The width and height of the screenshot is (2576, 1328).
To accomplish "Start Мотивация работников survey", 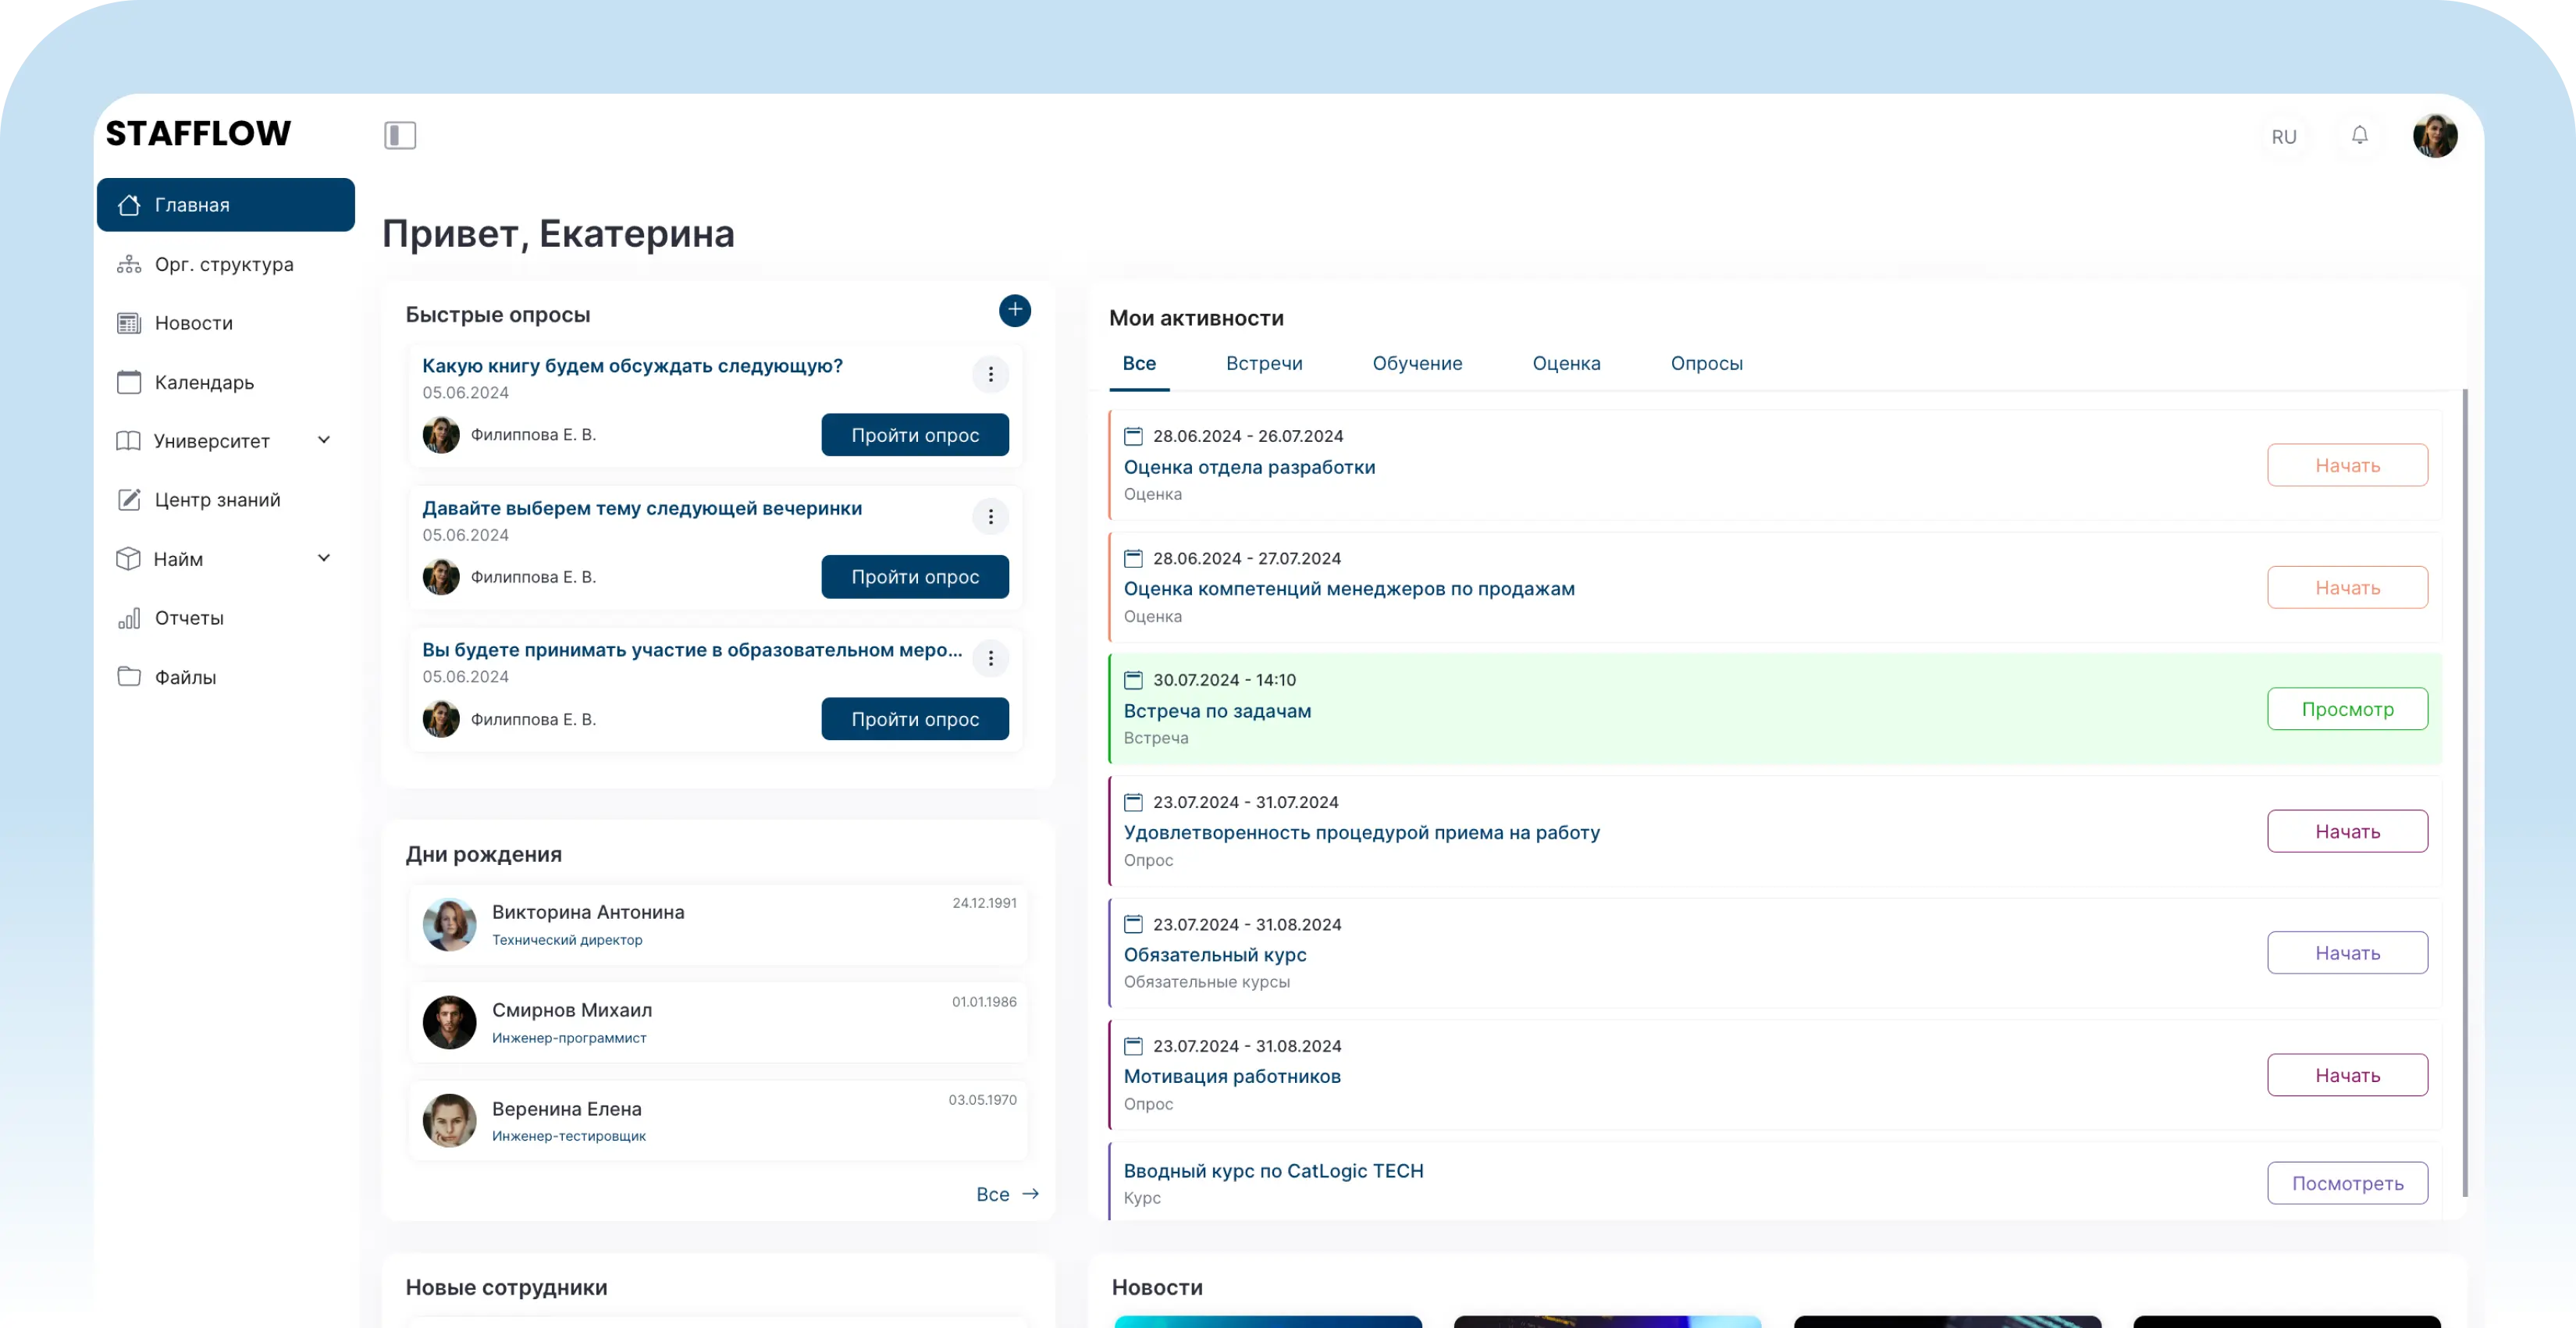I will coord(2347,1075).
